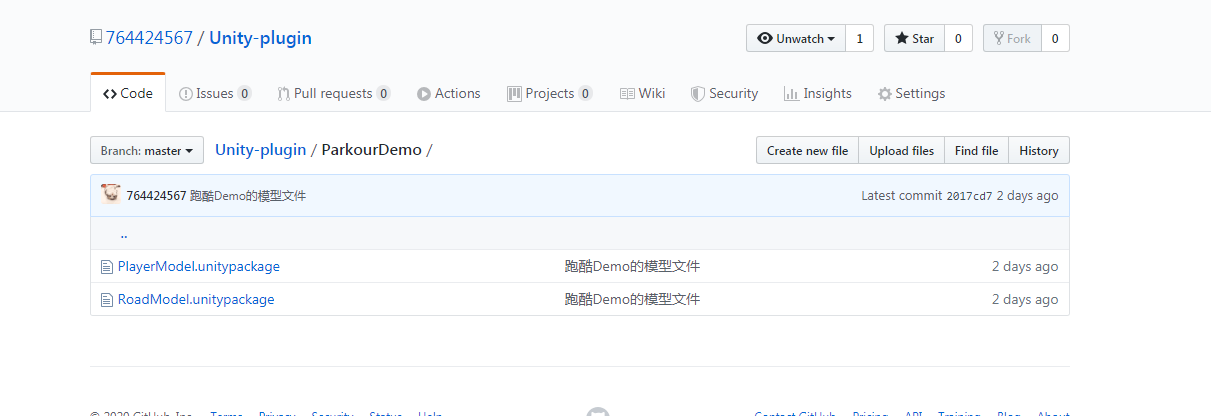View watchers count 1 next to Unwatch

859,38
